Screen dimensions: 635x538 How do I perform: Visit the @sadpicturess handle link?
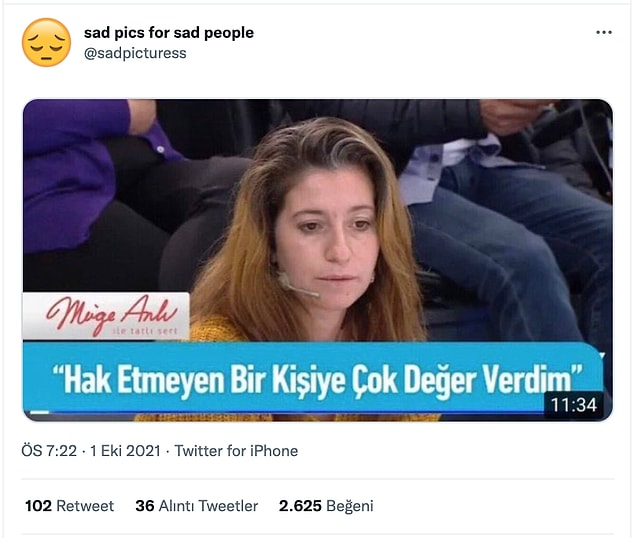click(x=135, y=53)
